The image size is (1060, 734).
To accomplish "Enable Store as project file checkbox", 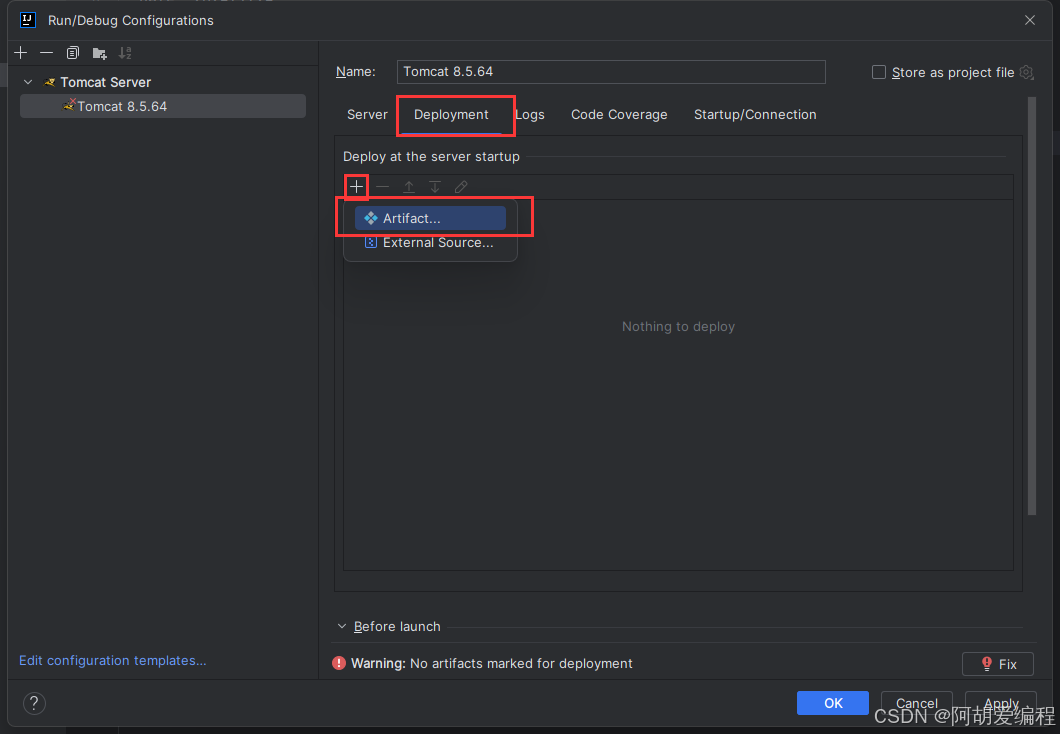I will coord(878,72).
